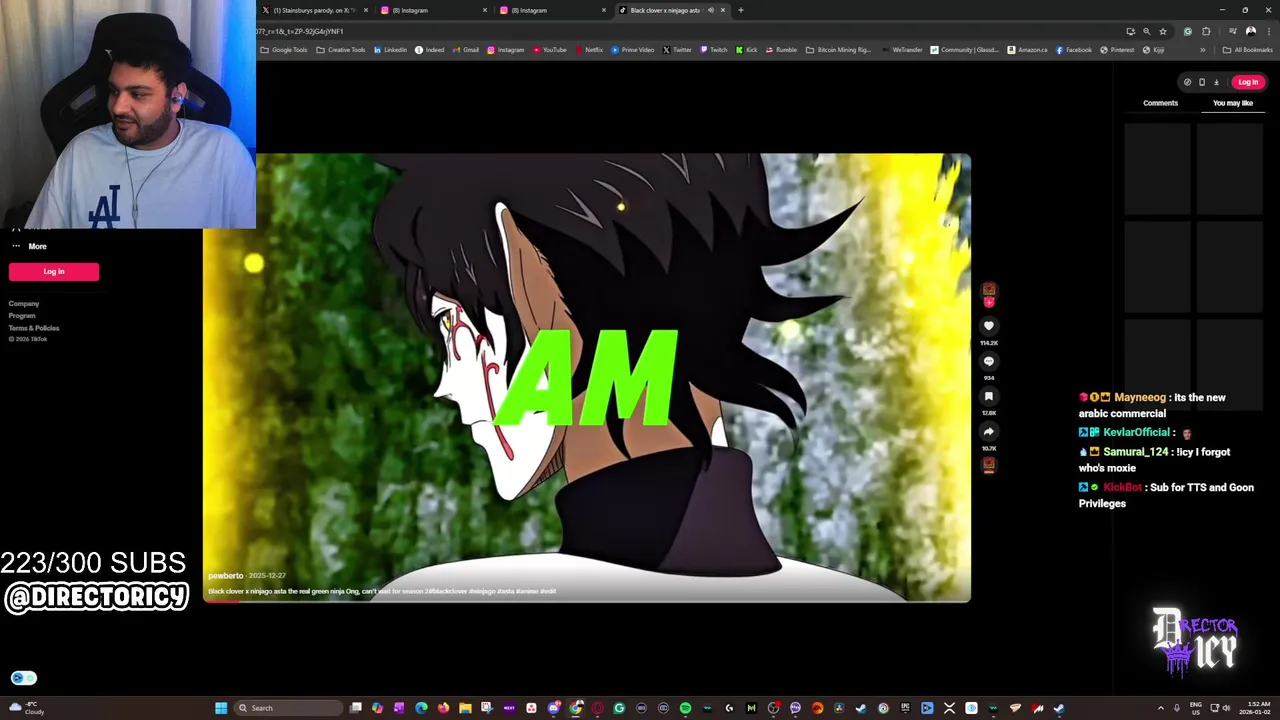Open the All Bookmarks folder
This screenshot has height=720, width=1280.
tap(1247, 50)
